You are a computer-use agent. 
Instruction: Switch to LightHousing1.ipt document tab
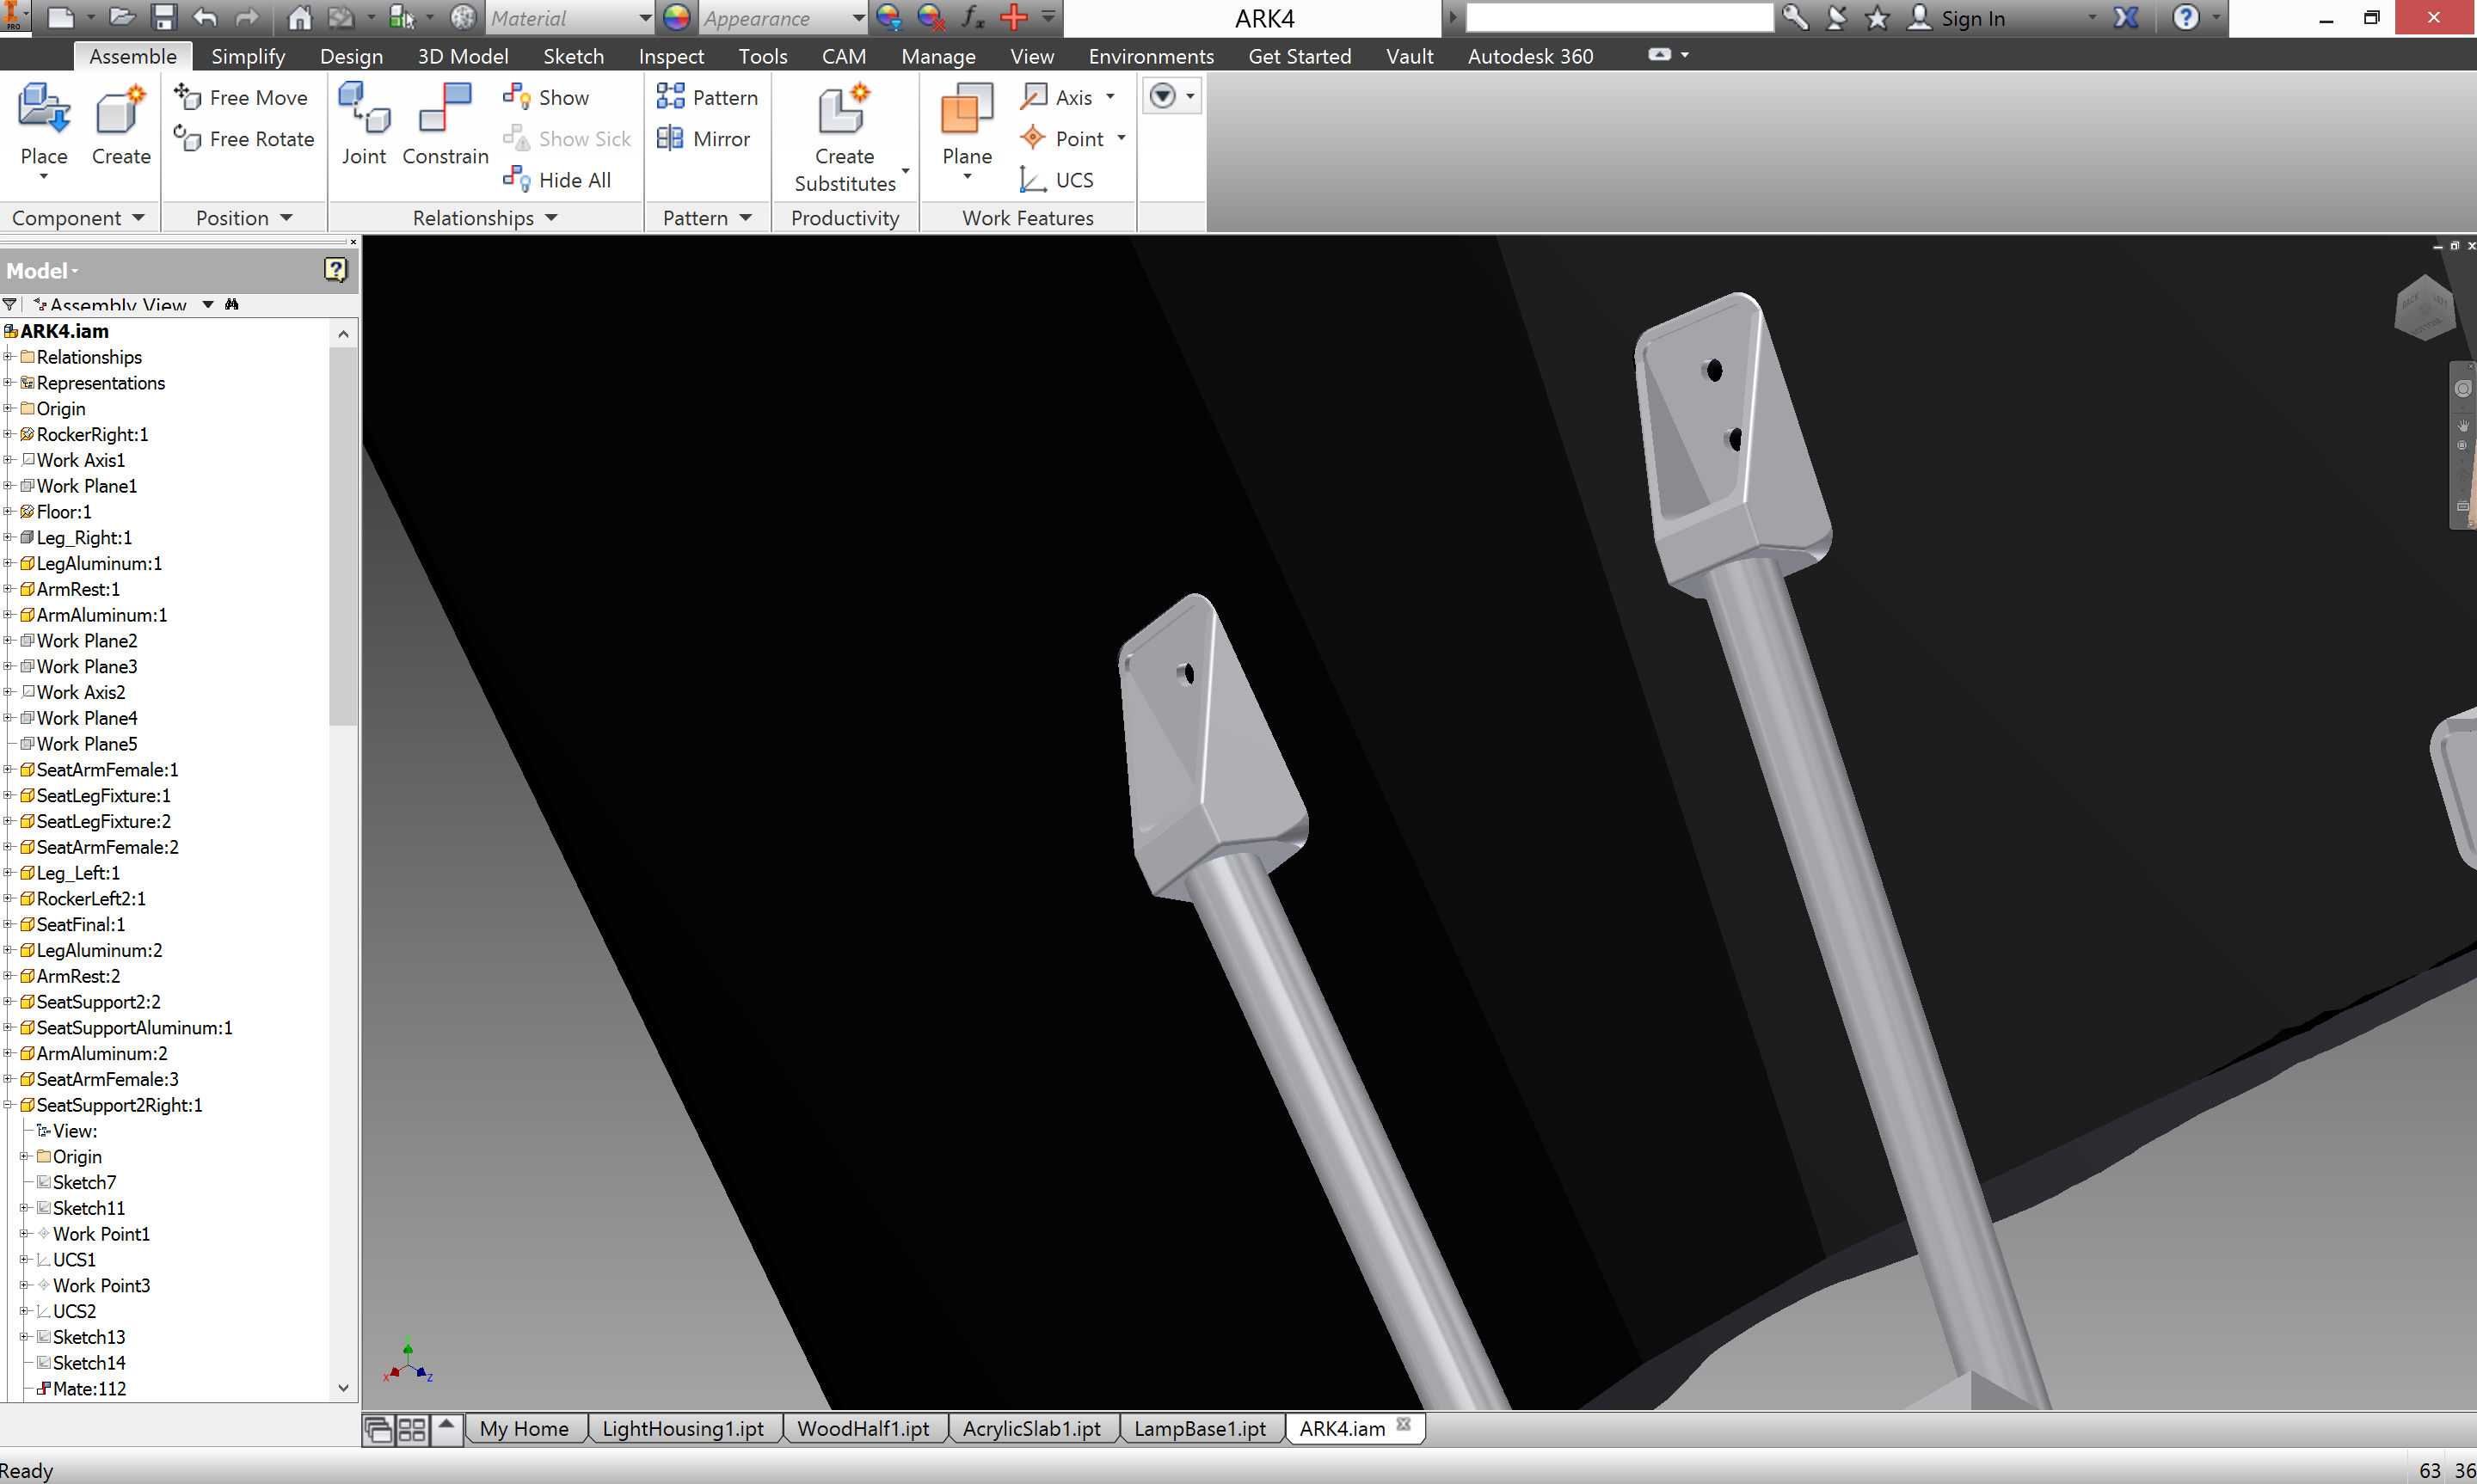(683, 1428)
